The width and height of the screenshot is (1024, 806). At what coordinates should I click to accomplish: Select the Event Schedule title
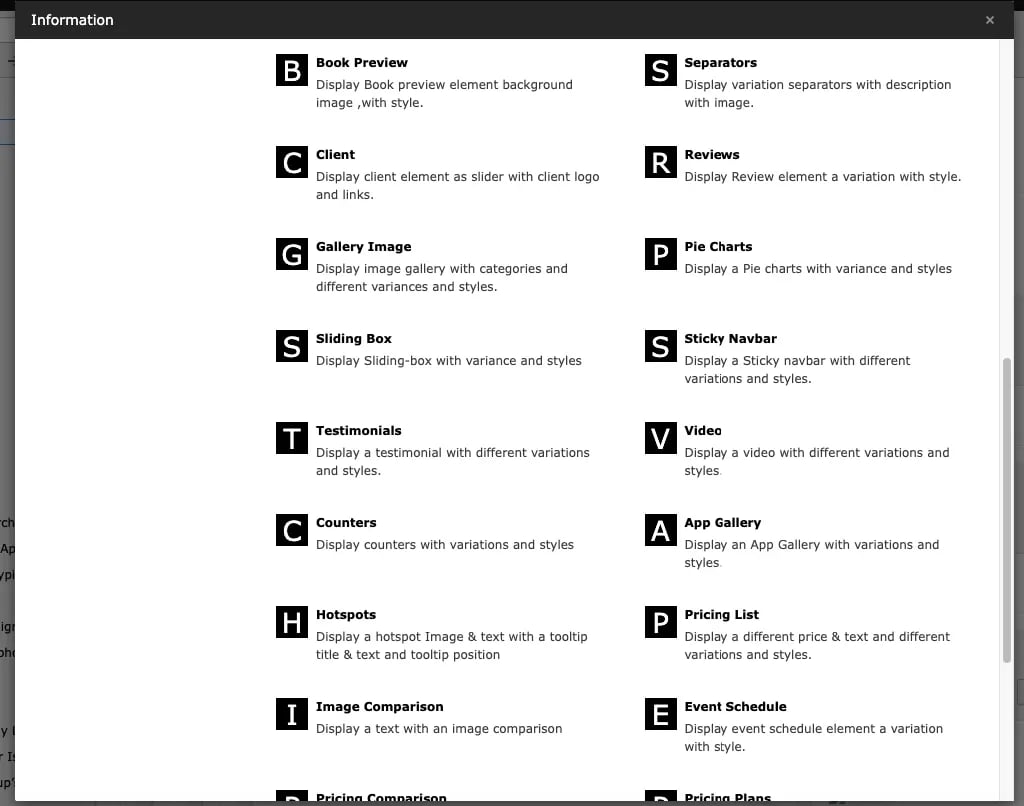click(x=735, y=707)
